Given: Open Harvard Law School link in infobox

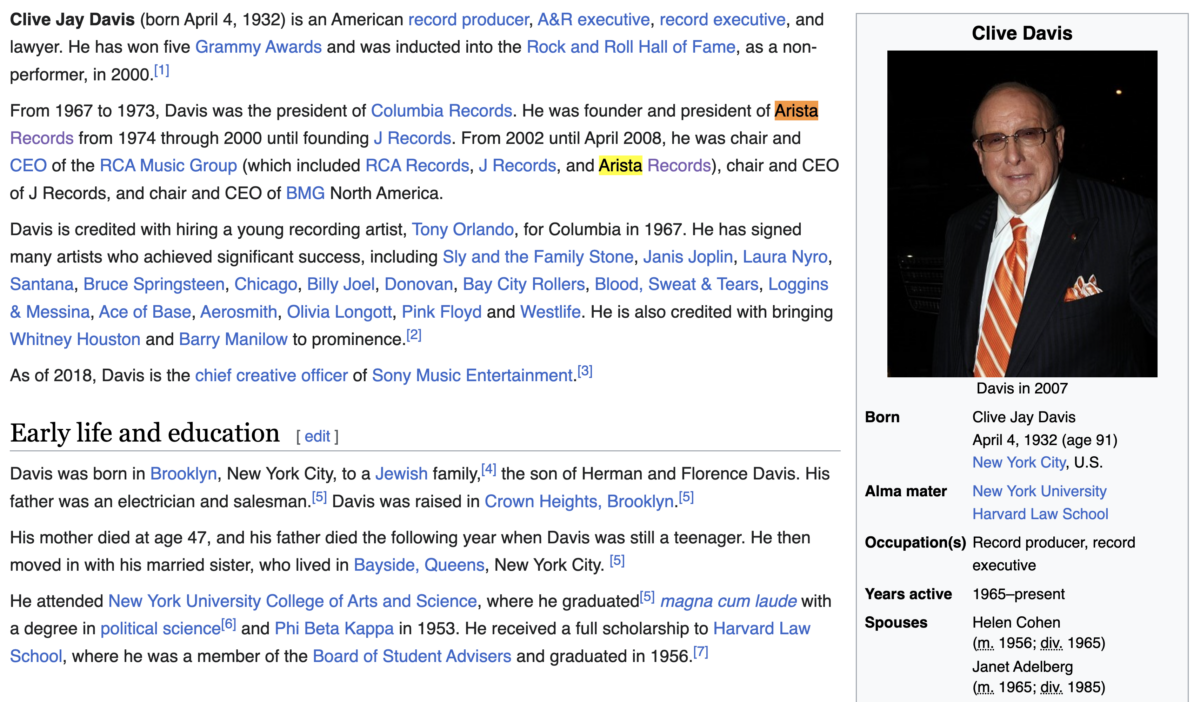Looking at the screenshot, I should [1040, 514].
